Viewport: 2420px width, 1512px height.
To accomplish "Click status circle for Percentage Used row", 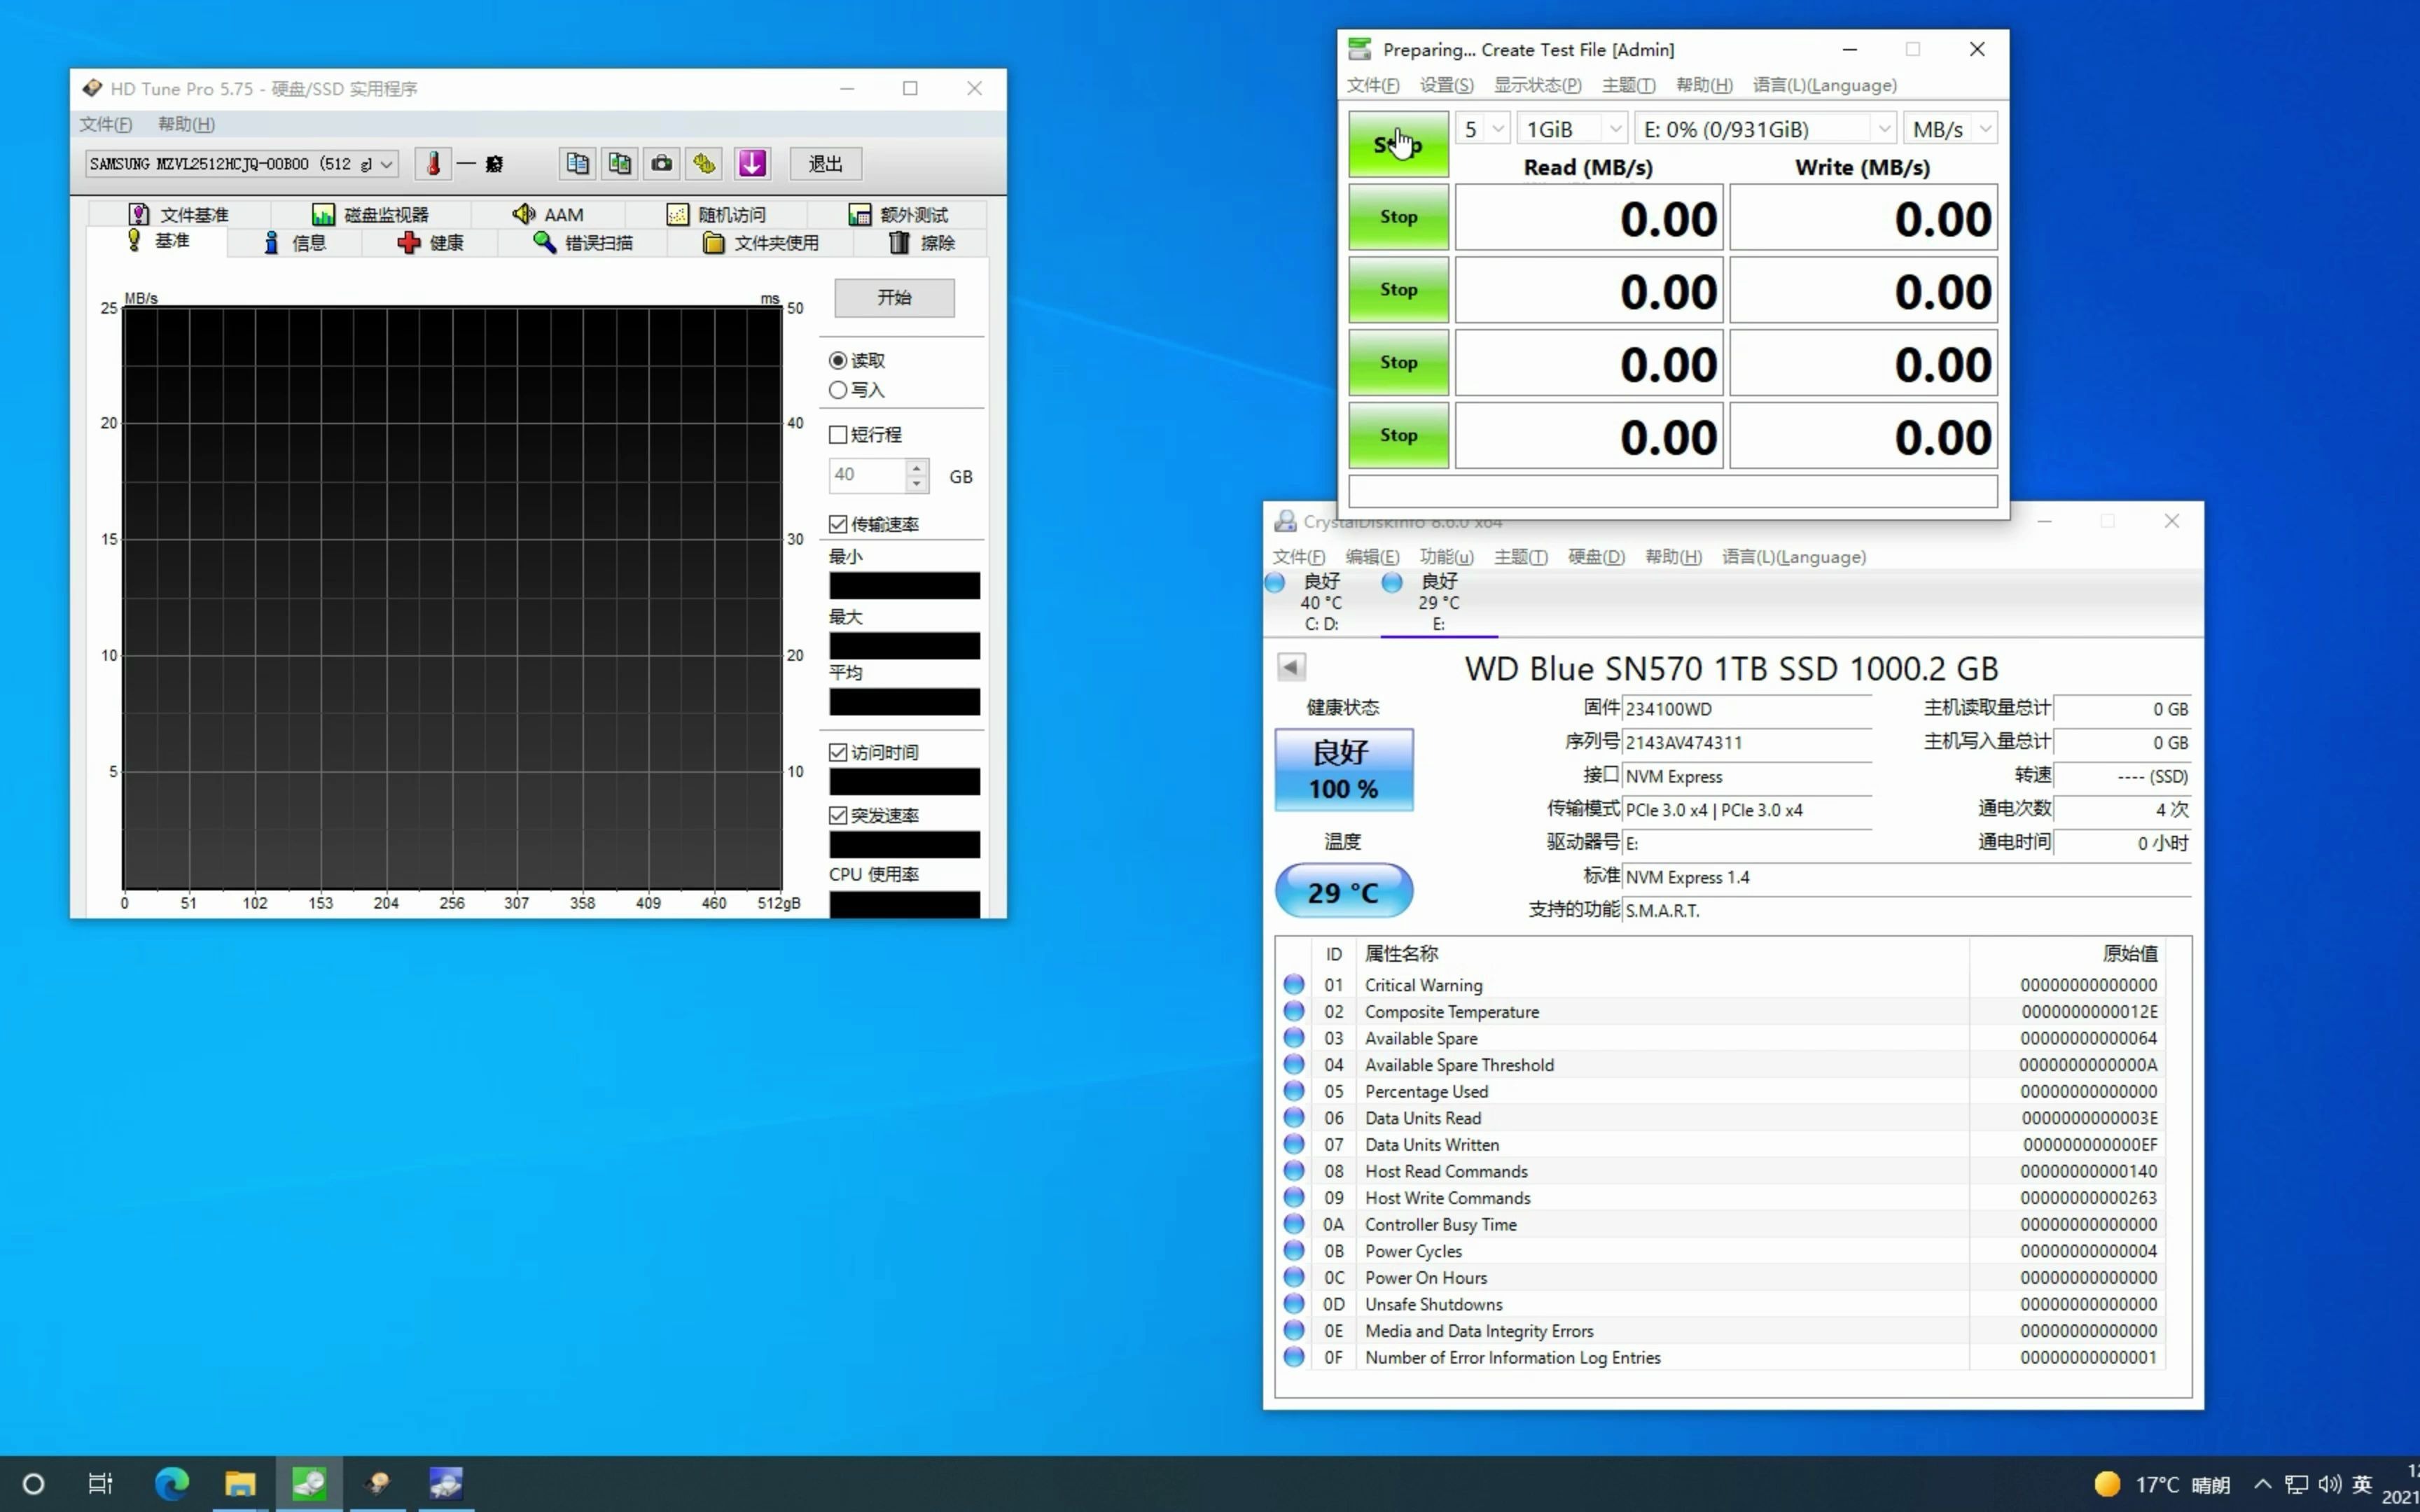I will click(x=1294, y=1090).
